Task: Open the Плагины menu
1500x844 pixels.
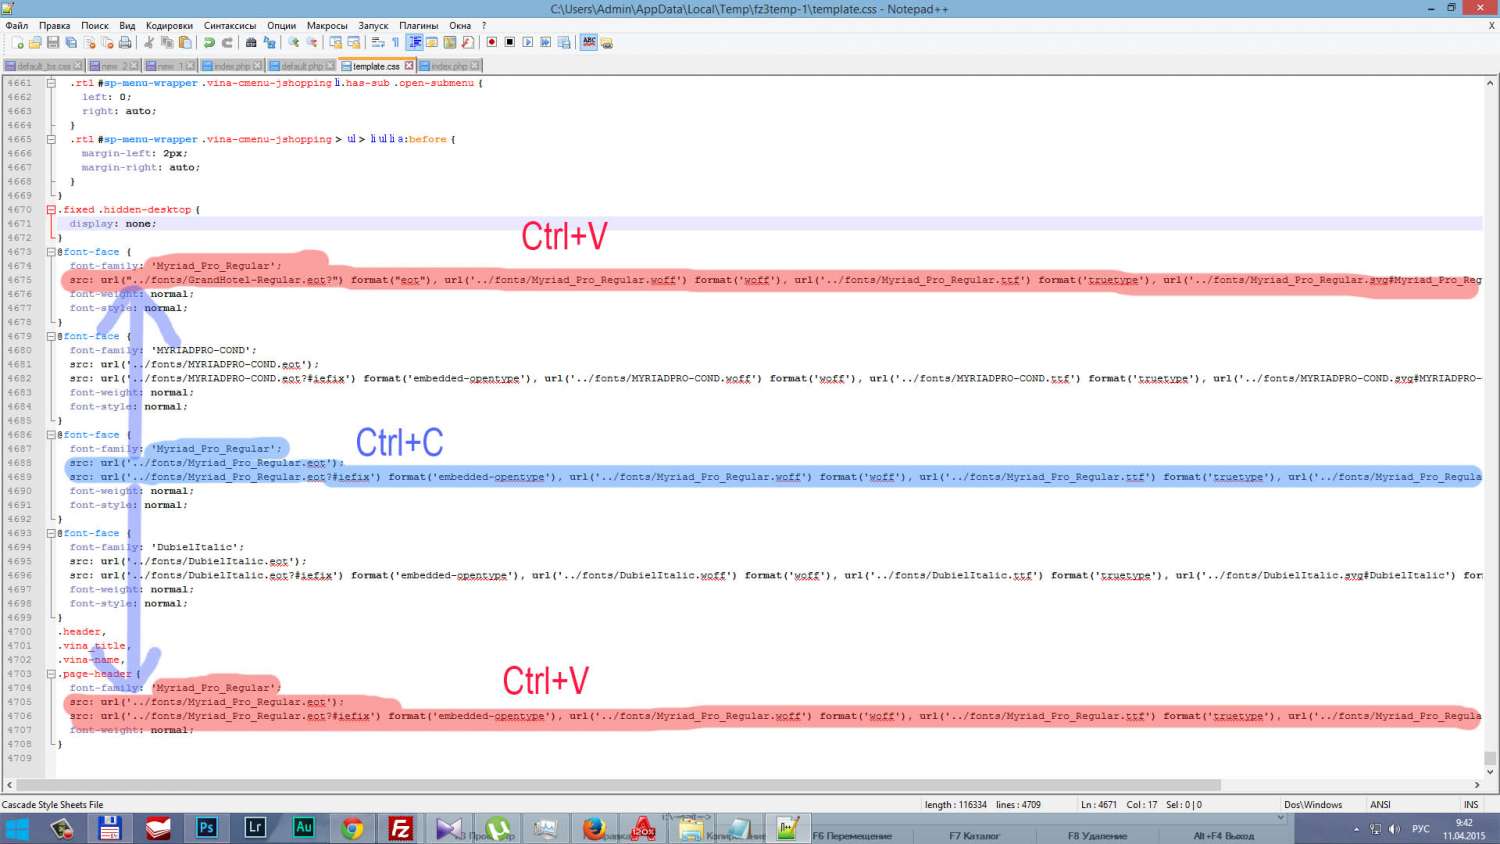Action: click(418, 25)
